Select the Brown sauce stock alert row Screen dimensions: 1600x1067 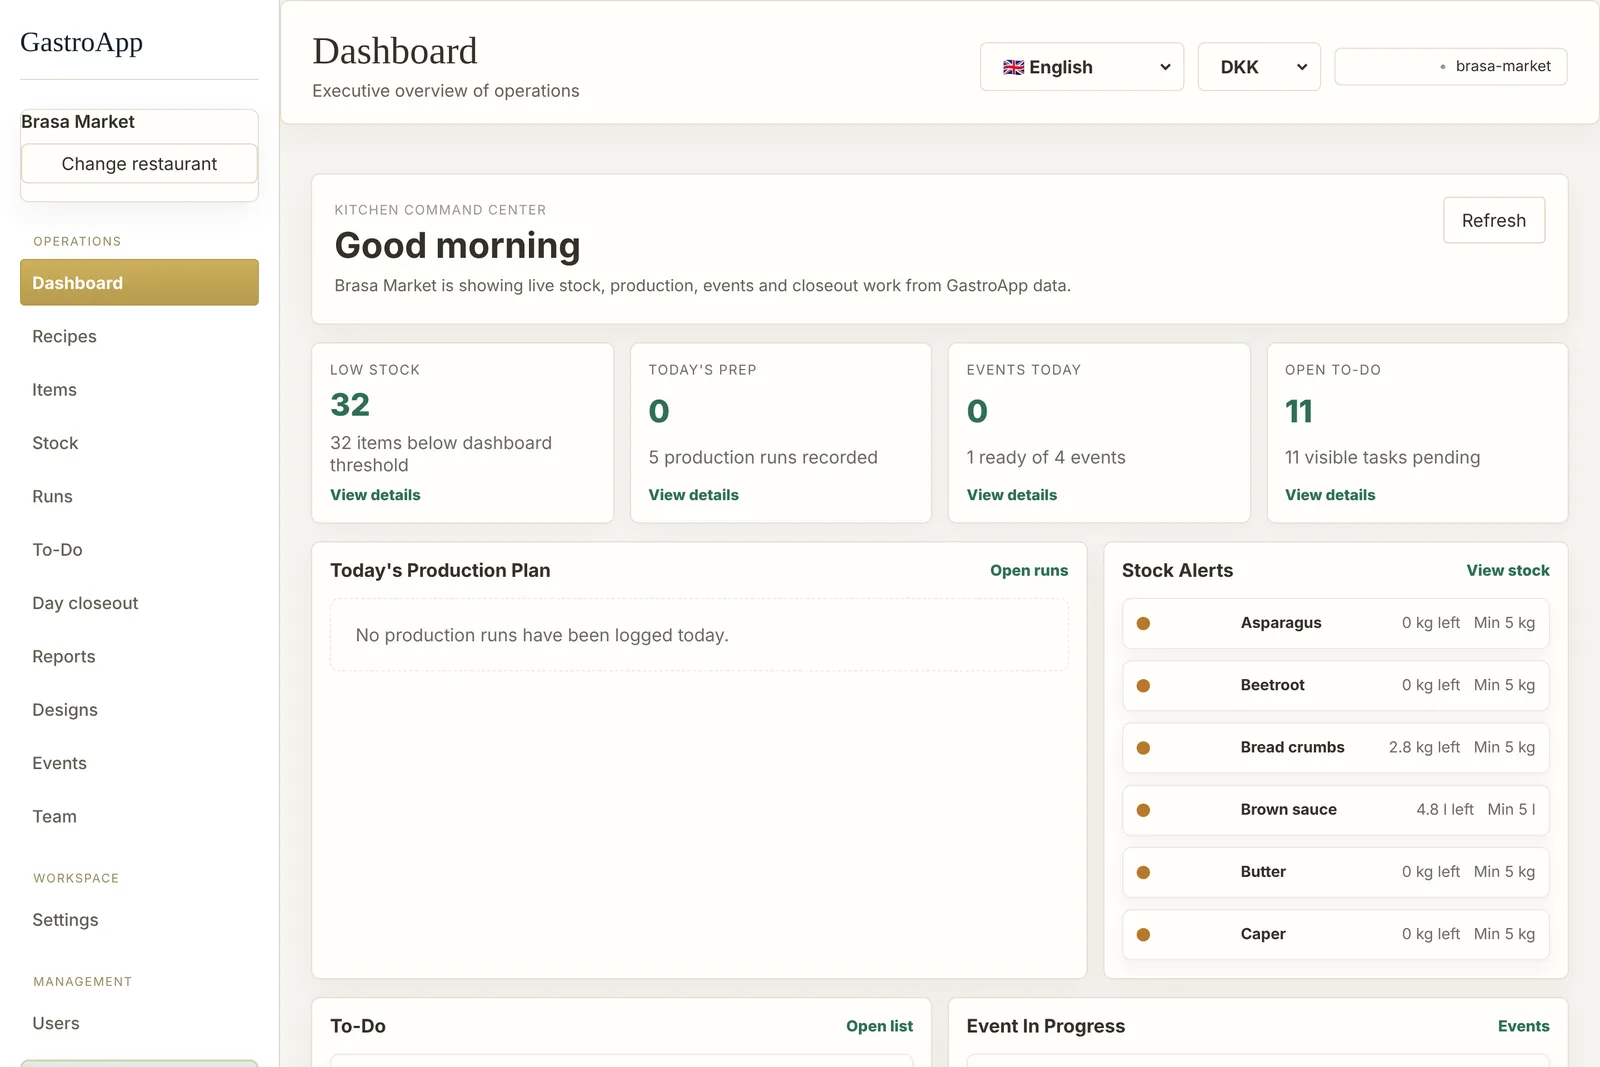point(1335,810)
